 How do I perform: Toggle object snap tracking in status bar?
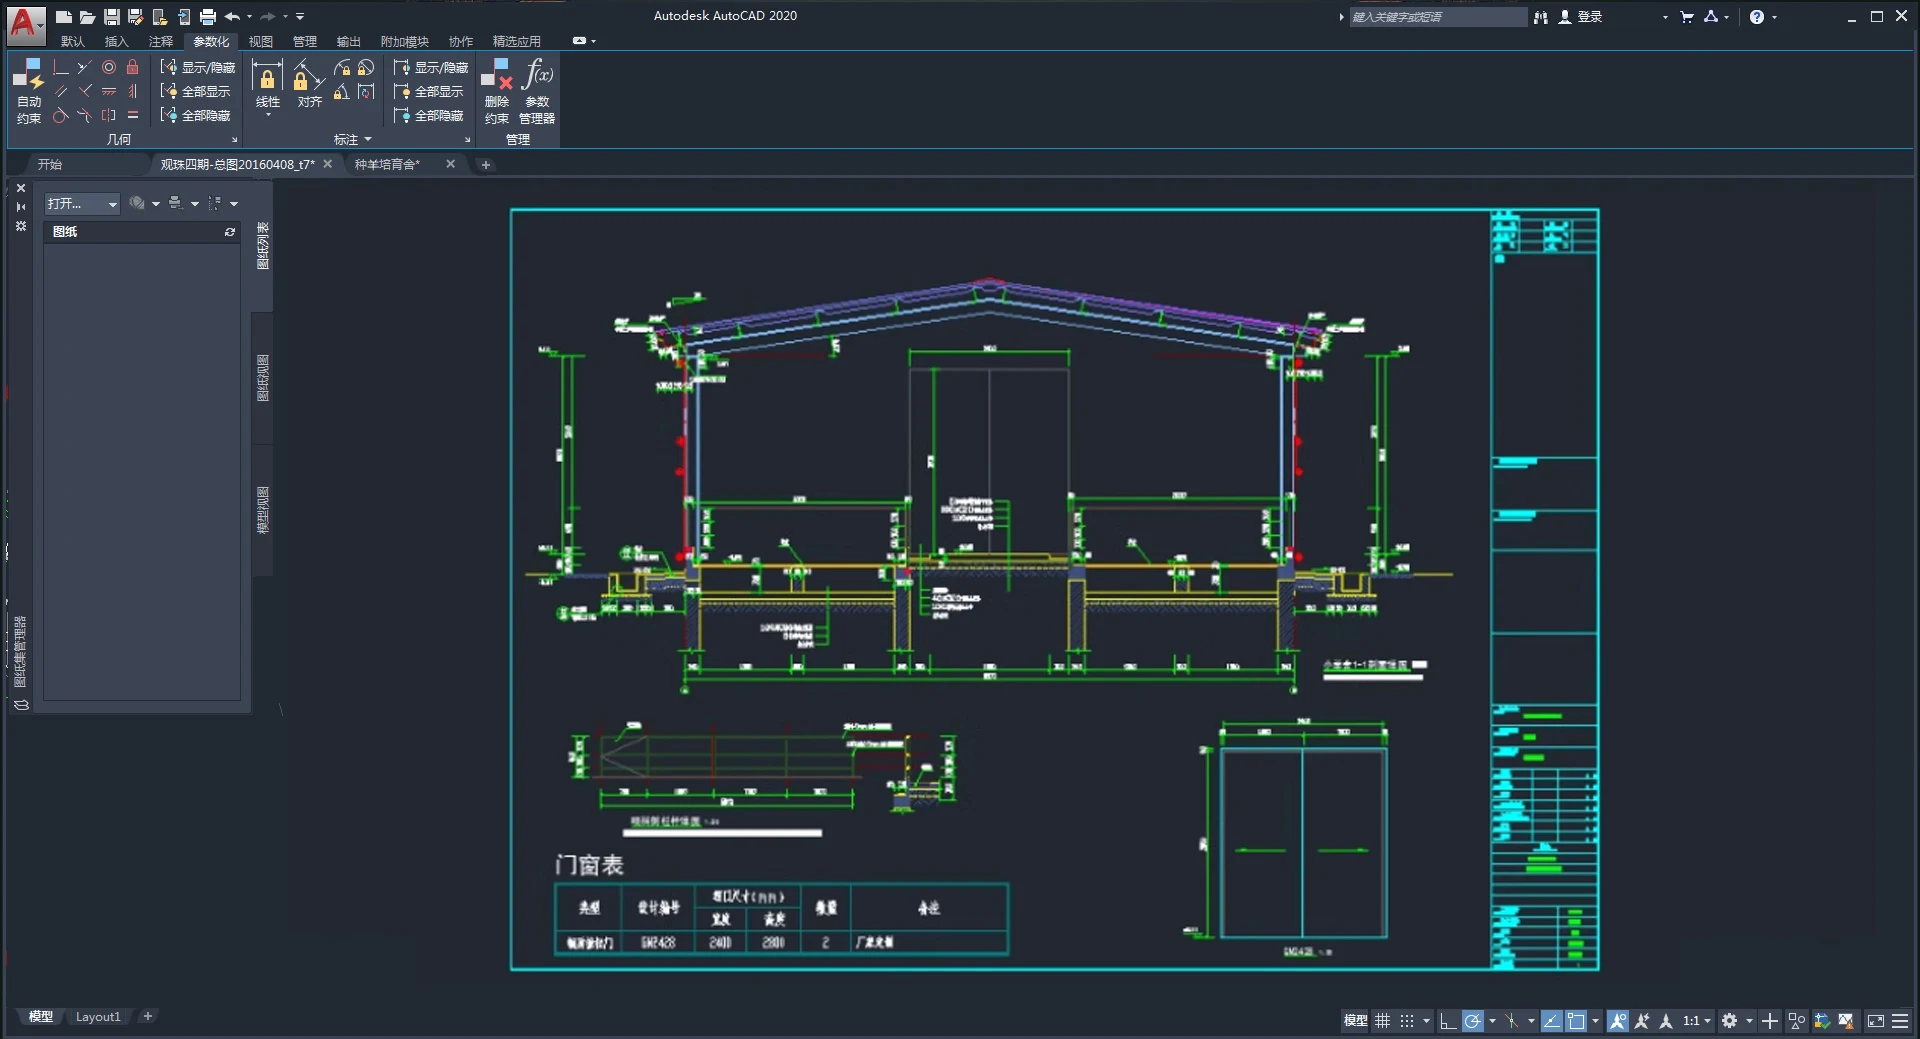pos(1552,1021)
